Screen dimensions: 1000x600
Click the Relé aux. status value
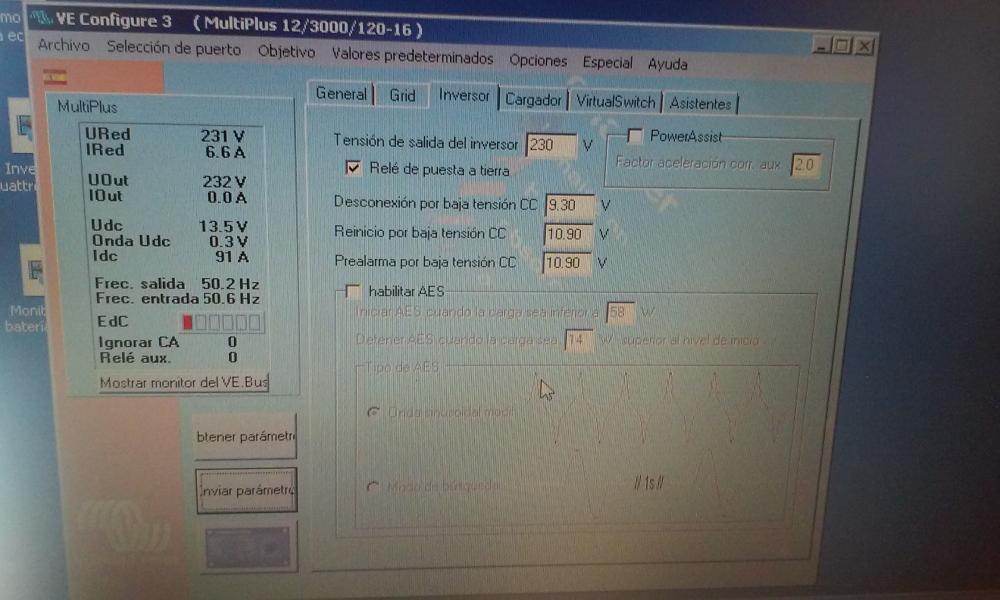[232, 358]
